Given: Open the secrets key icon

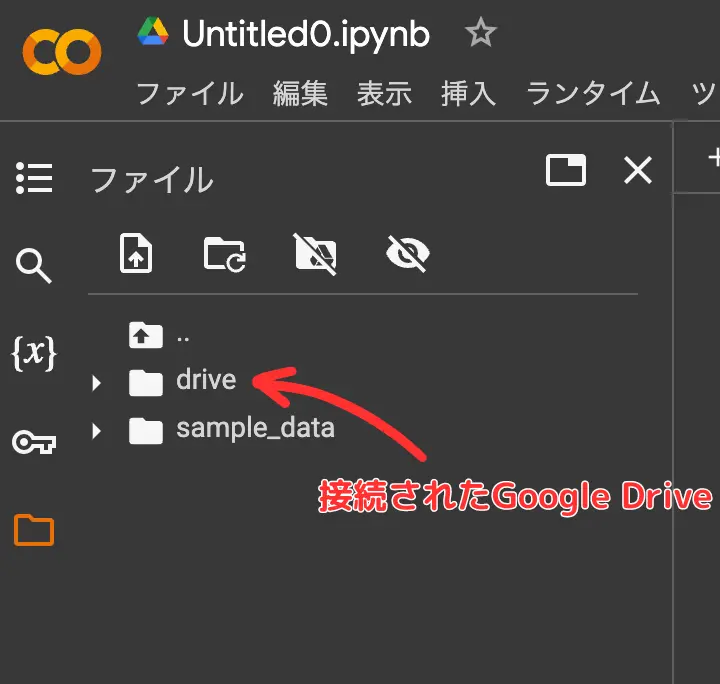Looking at the screenshot, I should coord(34,442).
